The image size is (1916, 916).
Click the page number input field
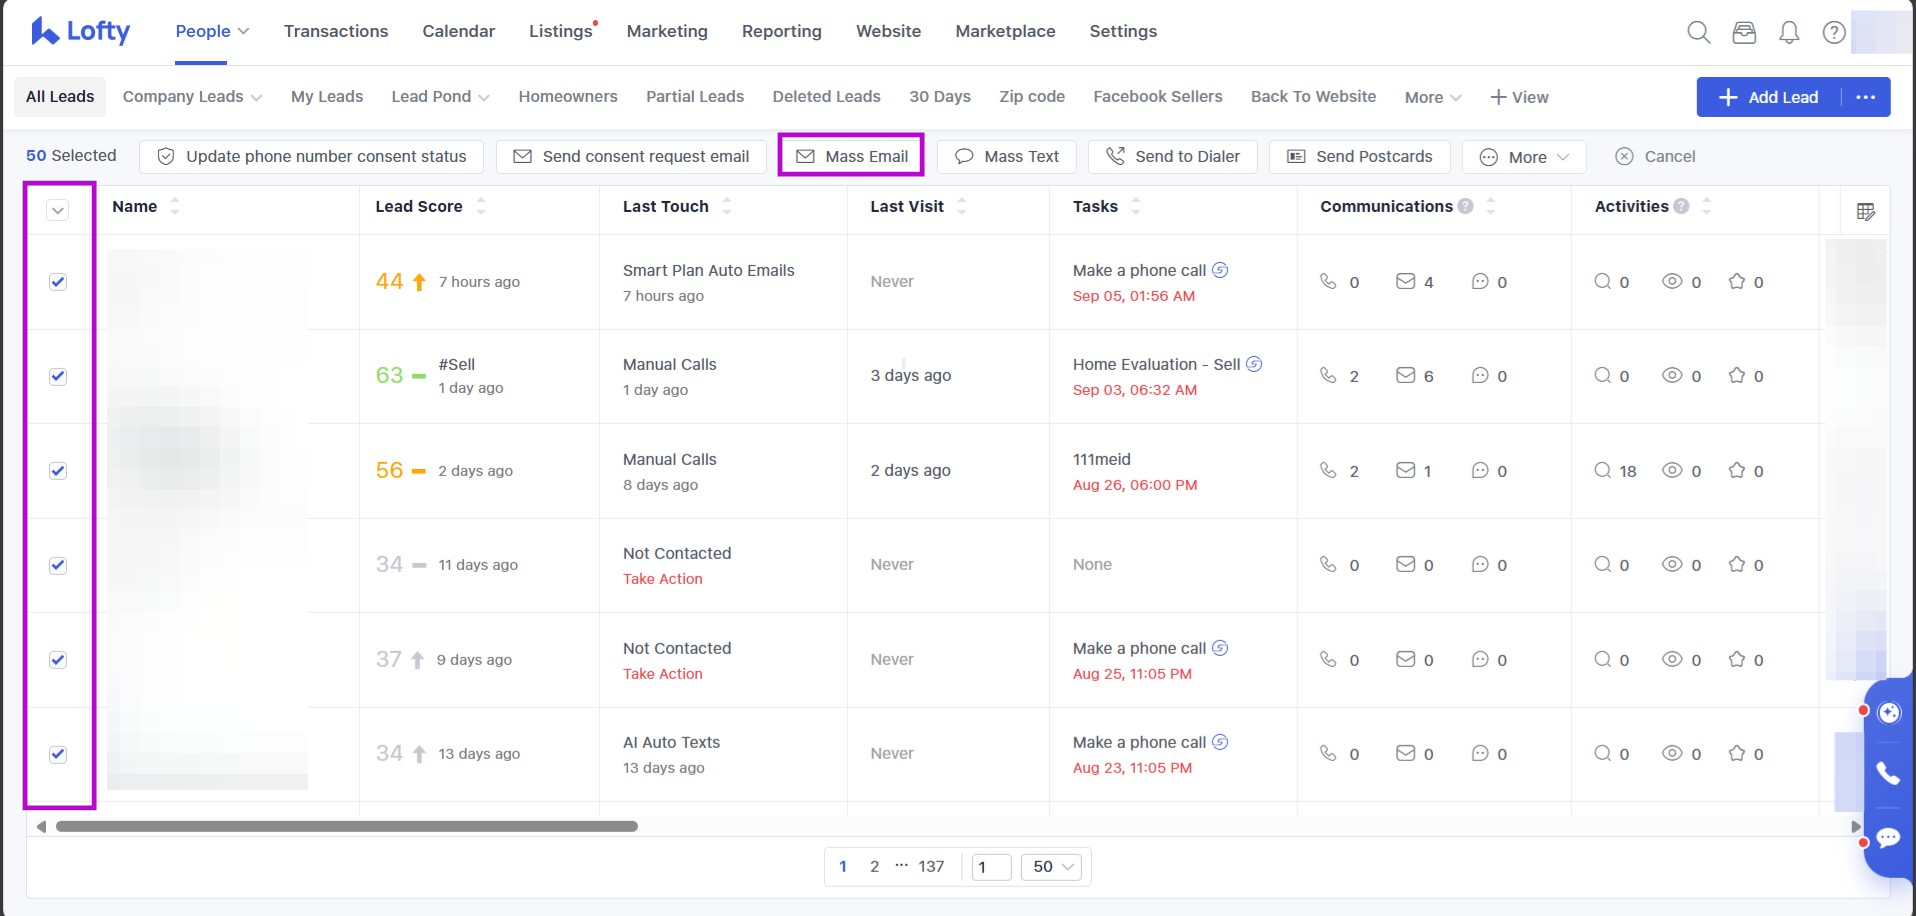point(991,866)
